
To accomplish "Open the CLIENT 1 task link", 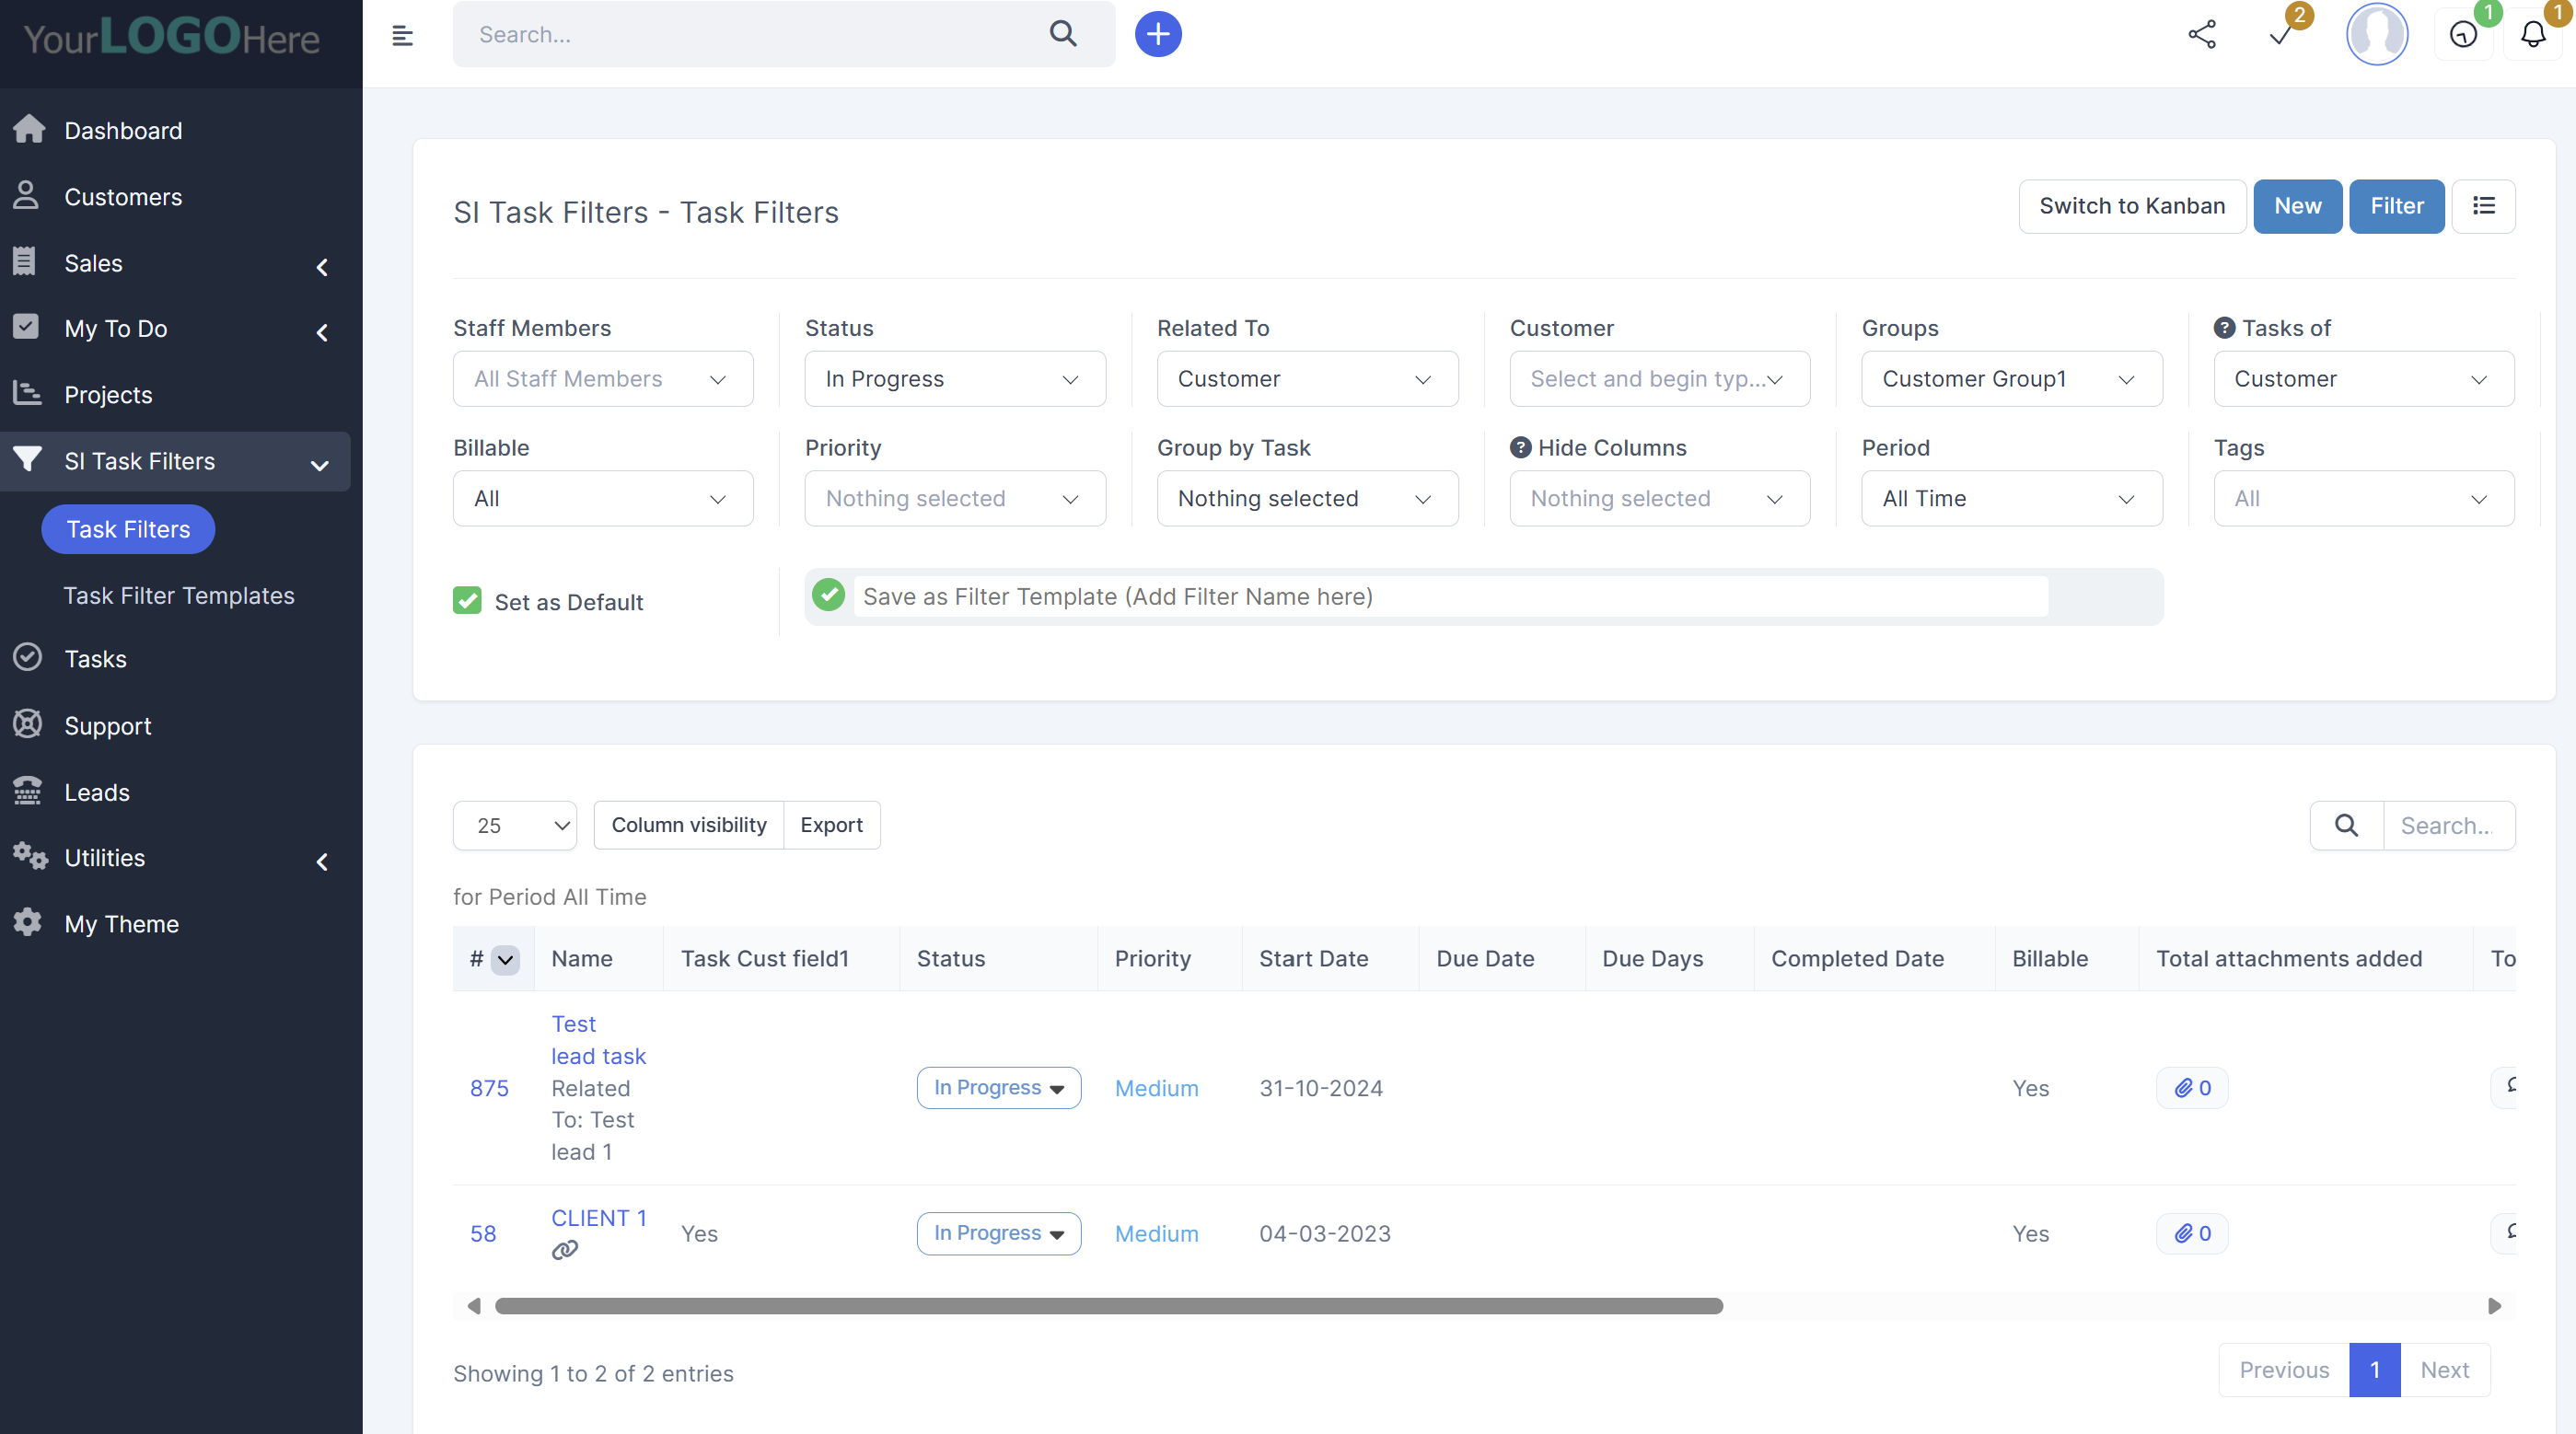I will click(x=599, y=1218).
